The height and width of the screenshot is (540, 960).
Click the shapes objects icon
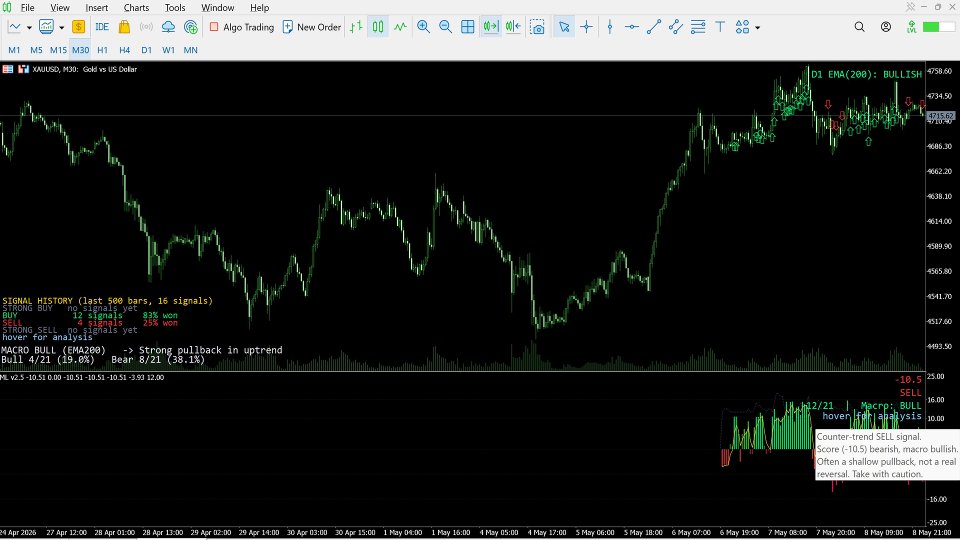click(742, 27)
